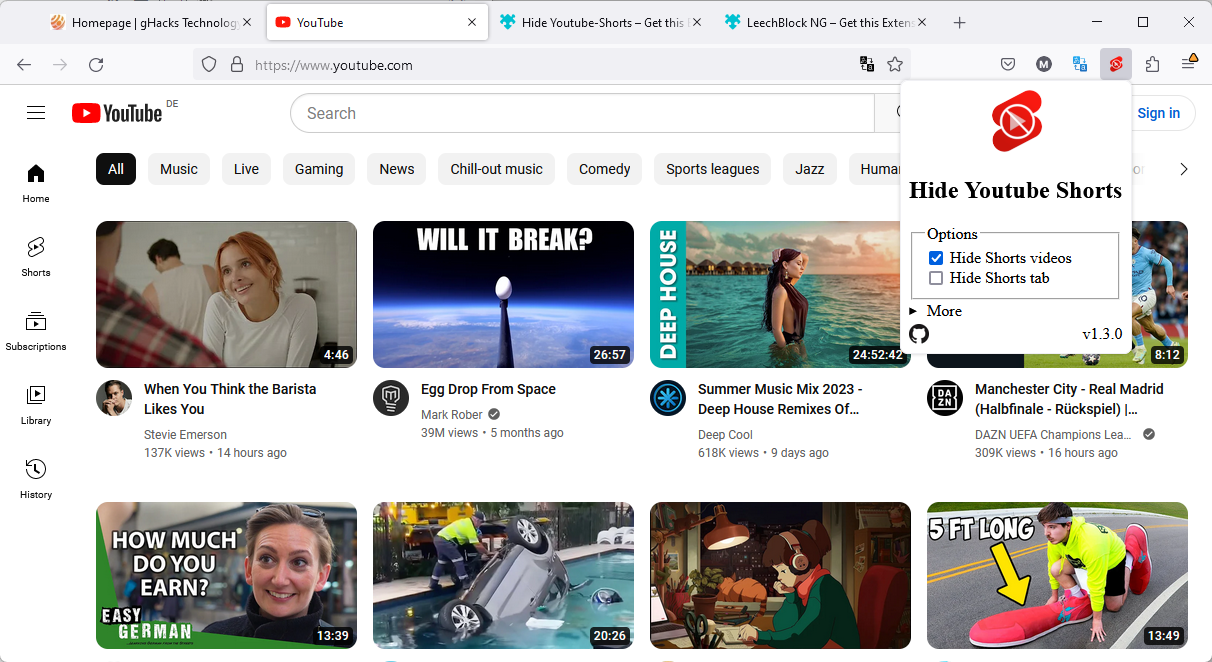Enable the Hide Shorts tab option

[x=935, y=278]
